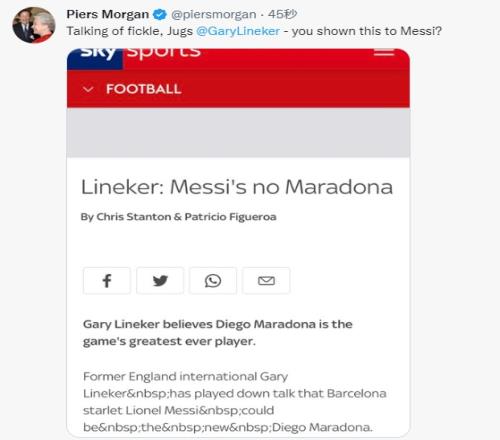The image size is (500, 440).
Task: Select the FOOTBALL menu label
Action: pos(144,89)
